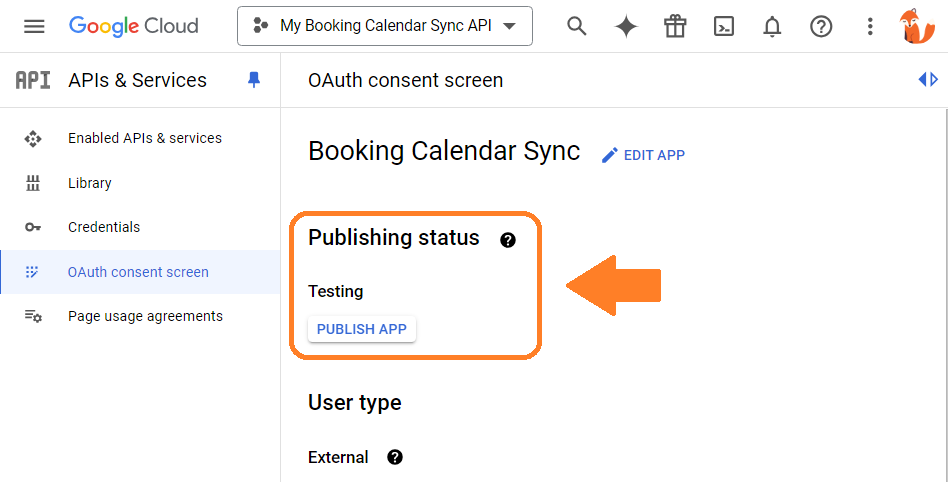Click the APIs & Services heading

[137, 80]
